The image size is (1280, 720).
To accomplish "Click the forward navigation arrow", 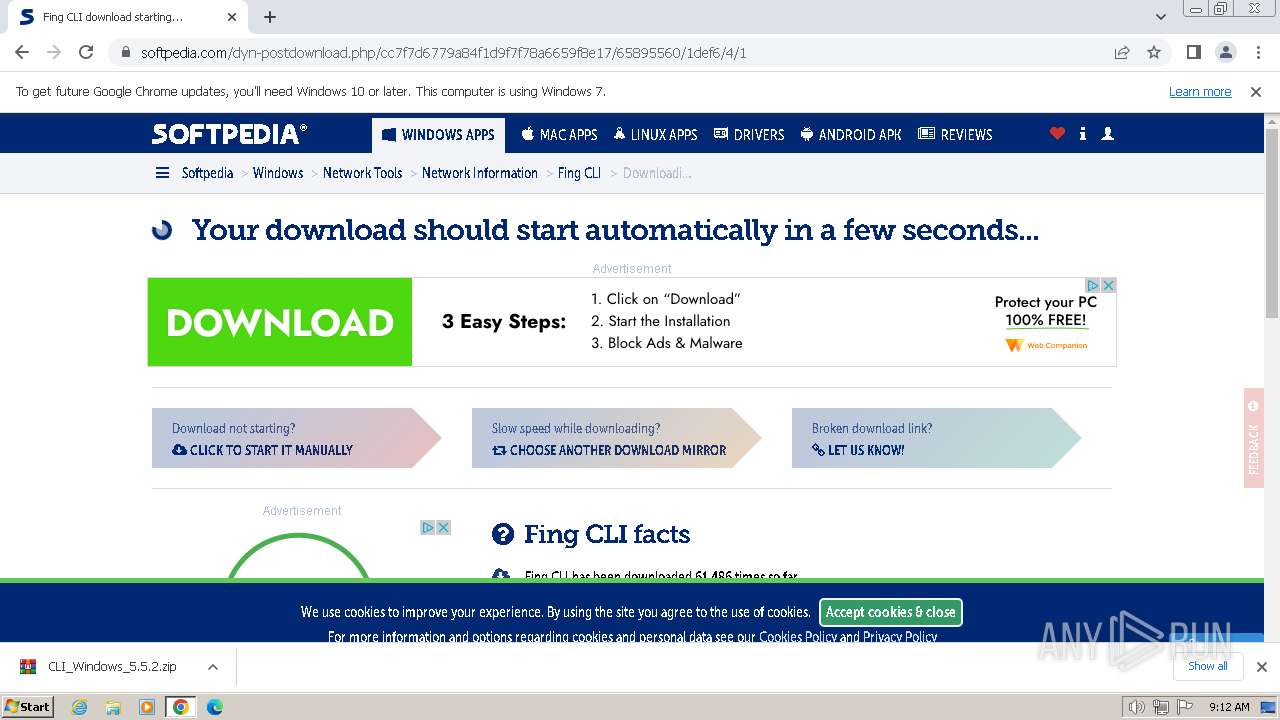I will coord(54,52).
